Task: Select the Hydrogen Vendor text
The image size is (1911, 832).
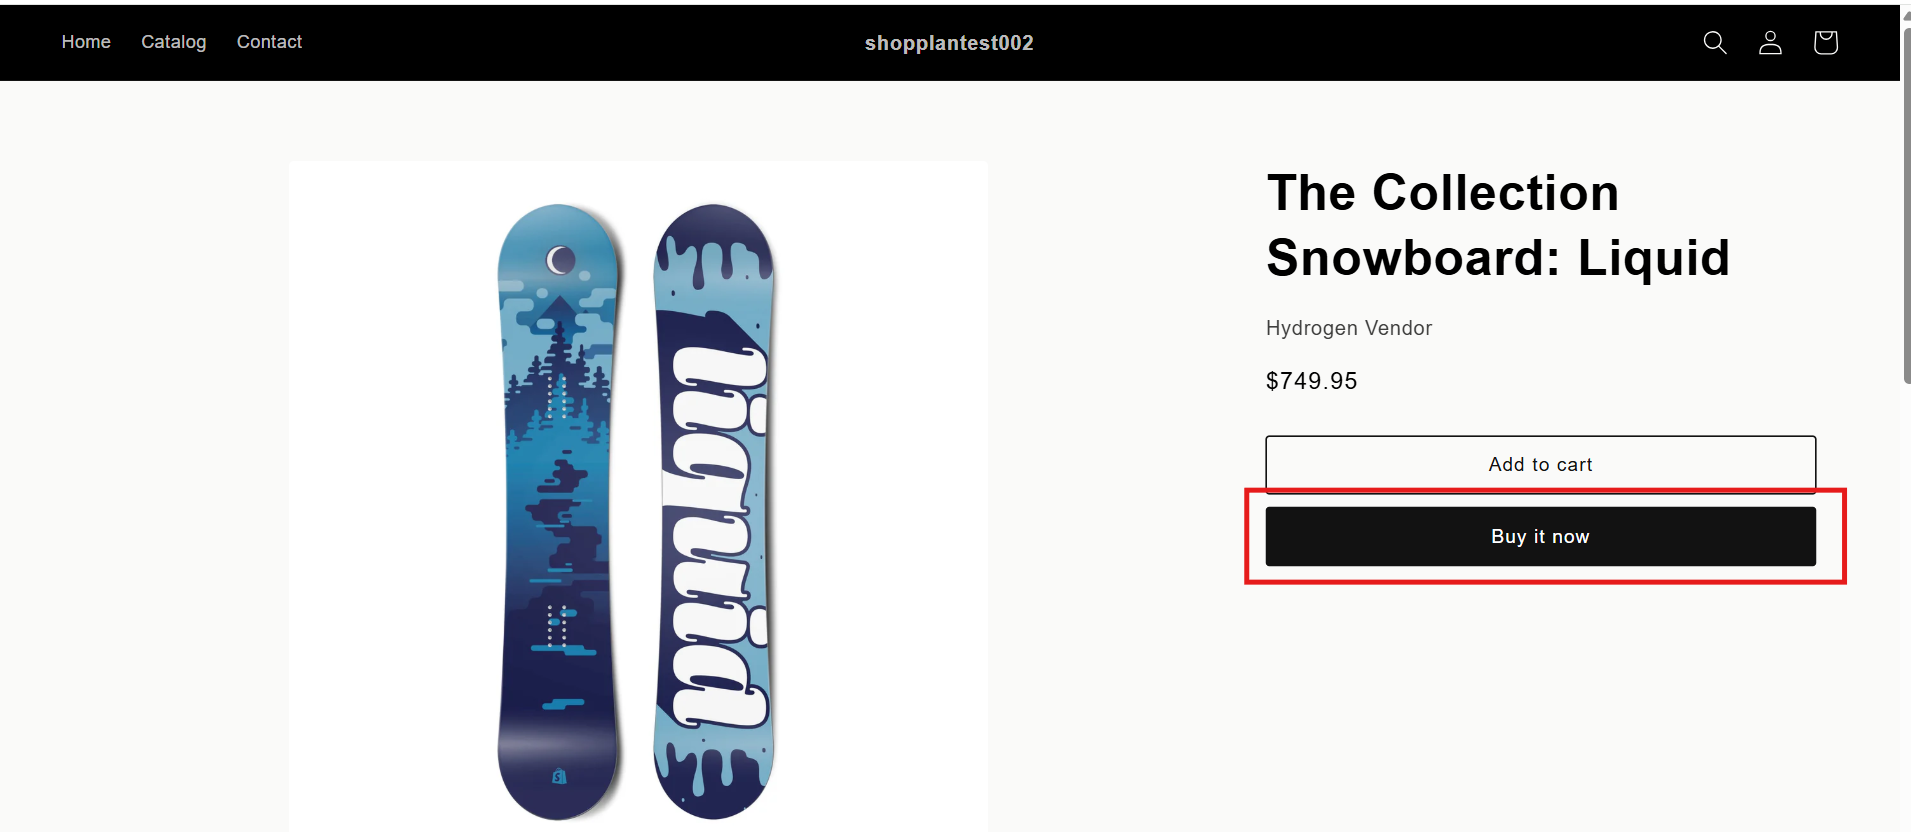Action: point(1348,328)
